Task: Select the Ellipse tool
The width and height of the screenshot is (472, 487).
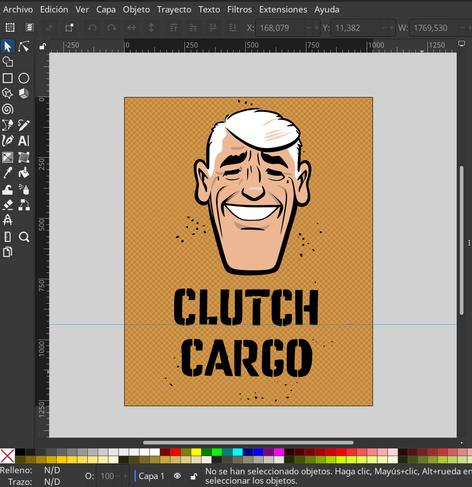Action: click(x=24, y=78)
